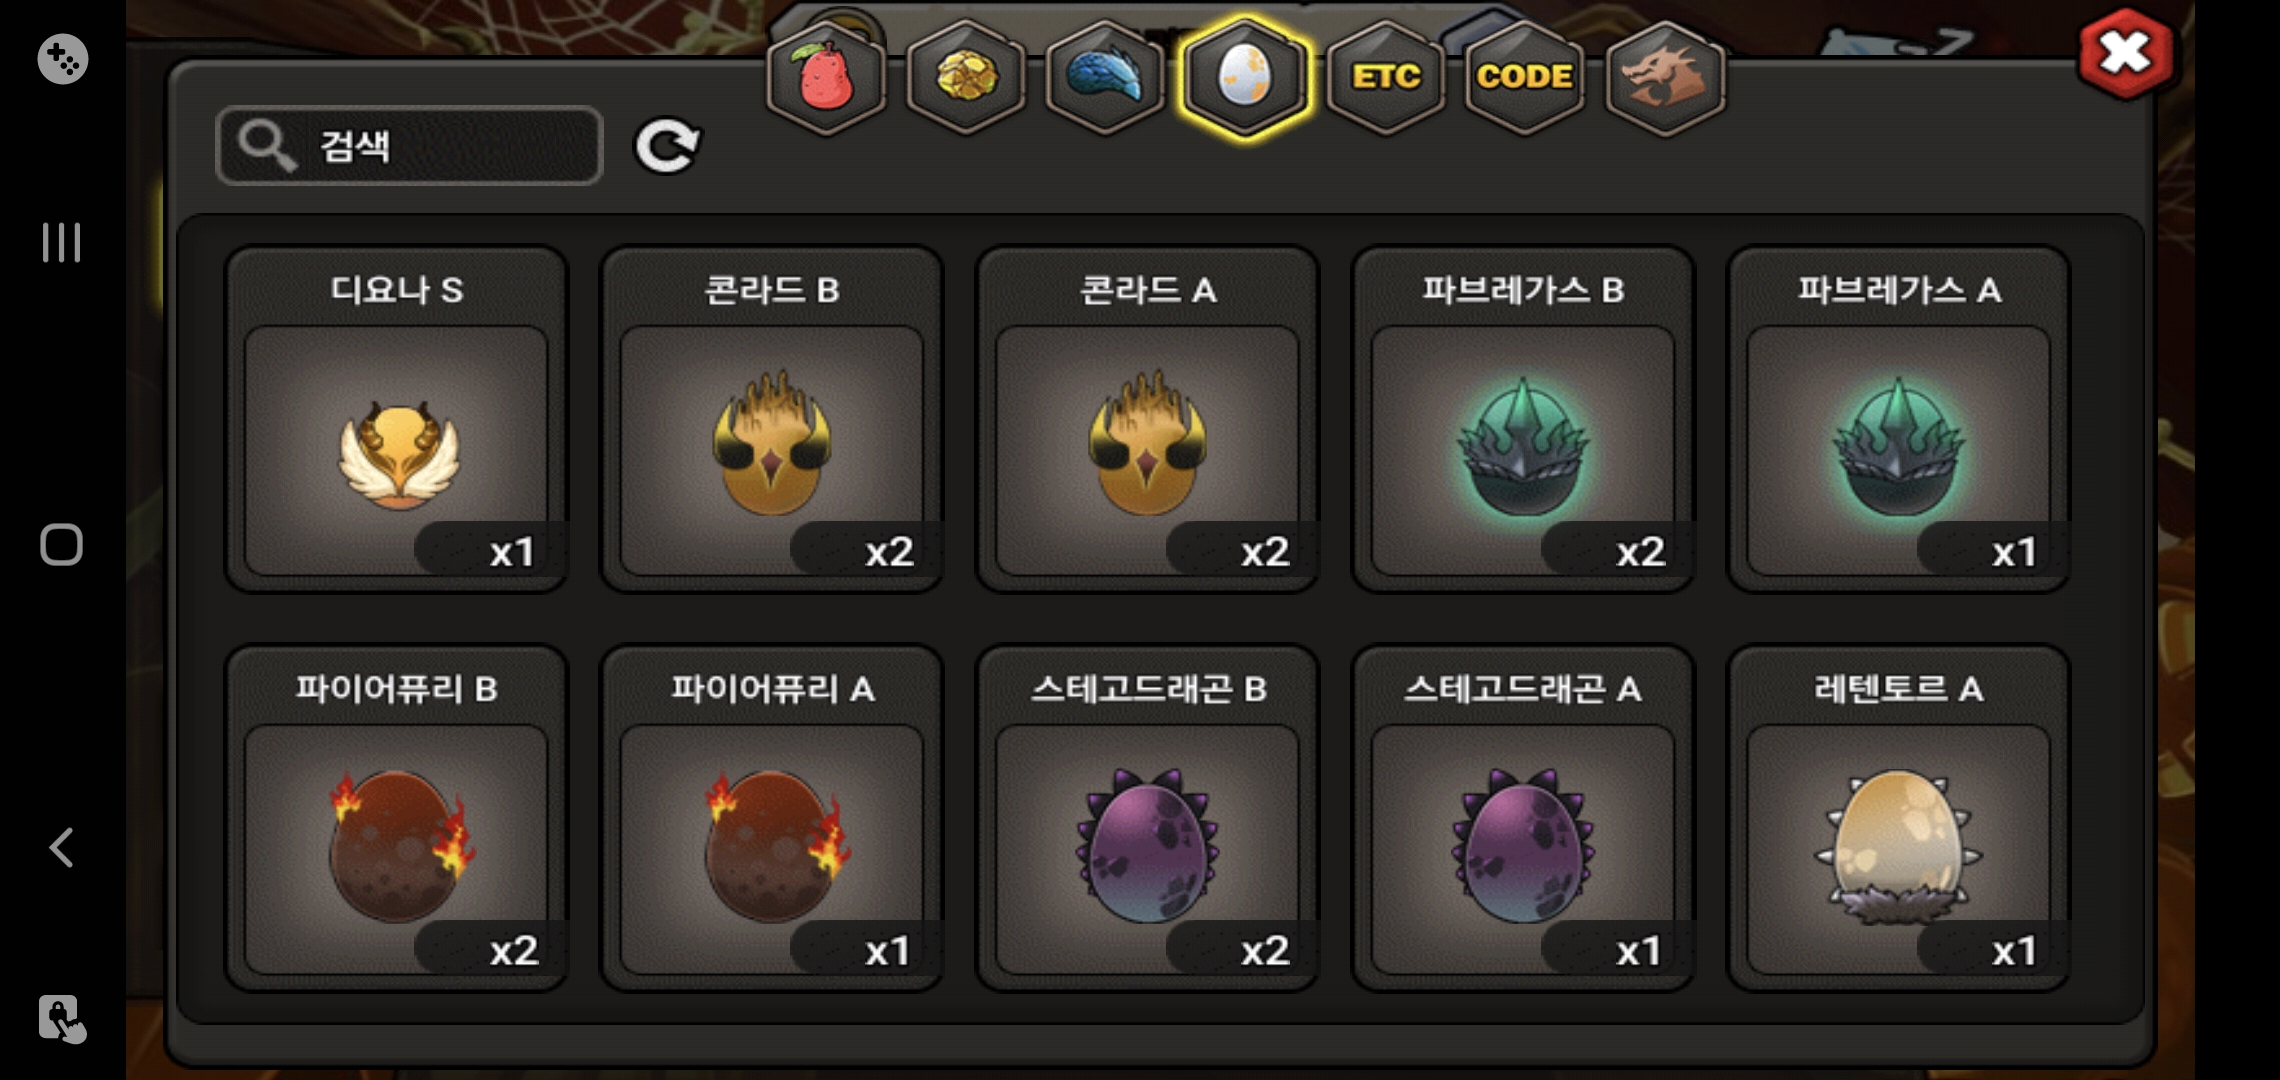Open the dragon head tab
This screenshot has width=2280, height=1080.
(x=1665, y=77)
